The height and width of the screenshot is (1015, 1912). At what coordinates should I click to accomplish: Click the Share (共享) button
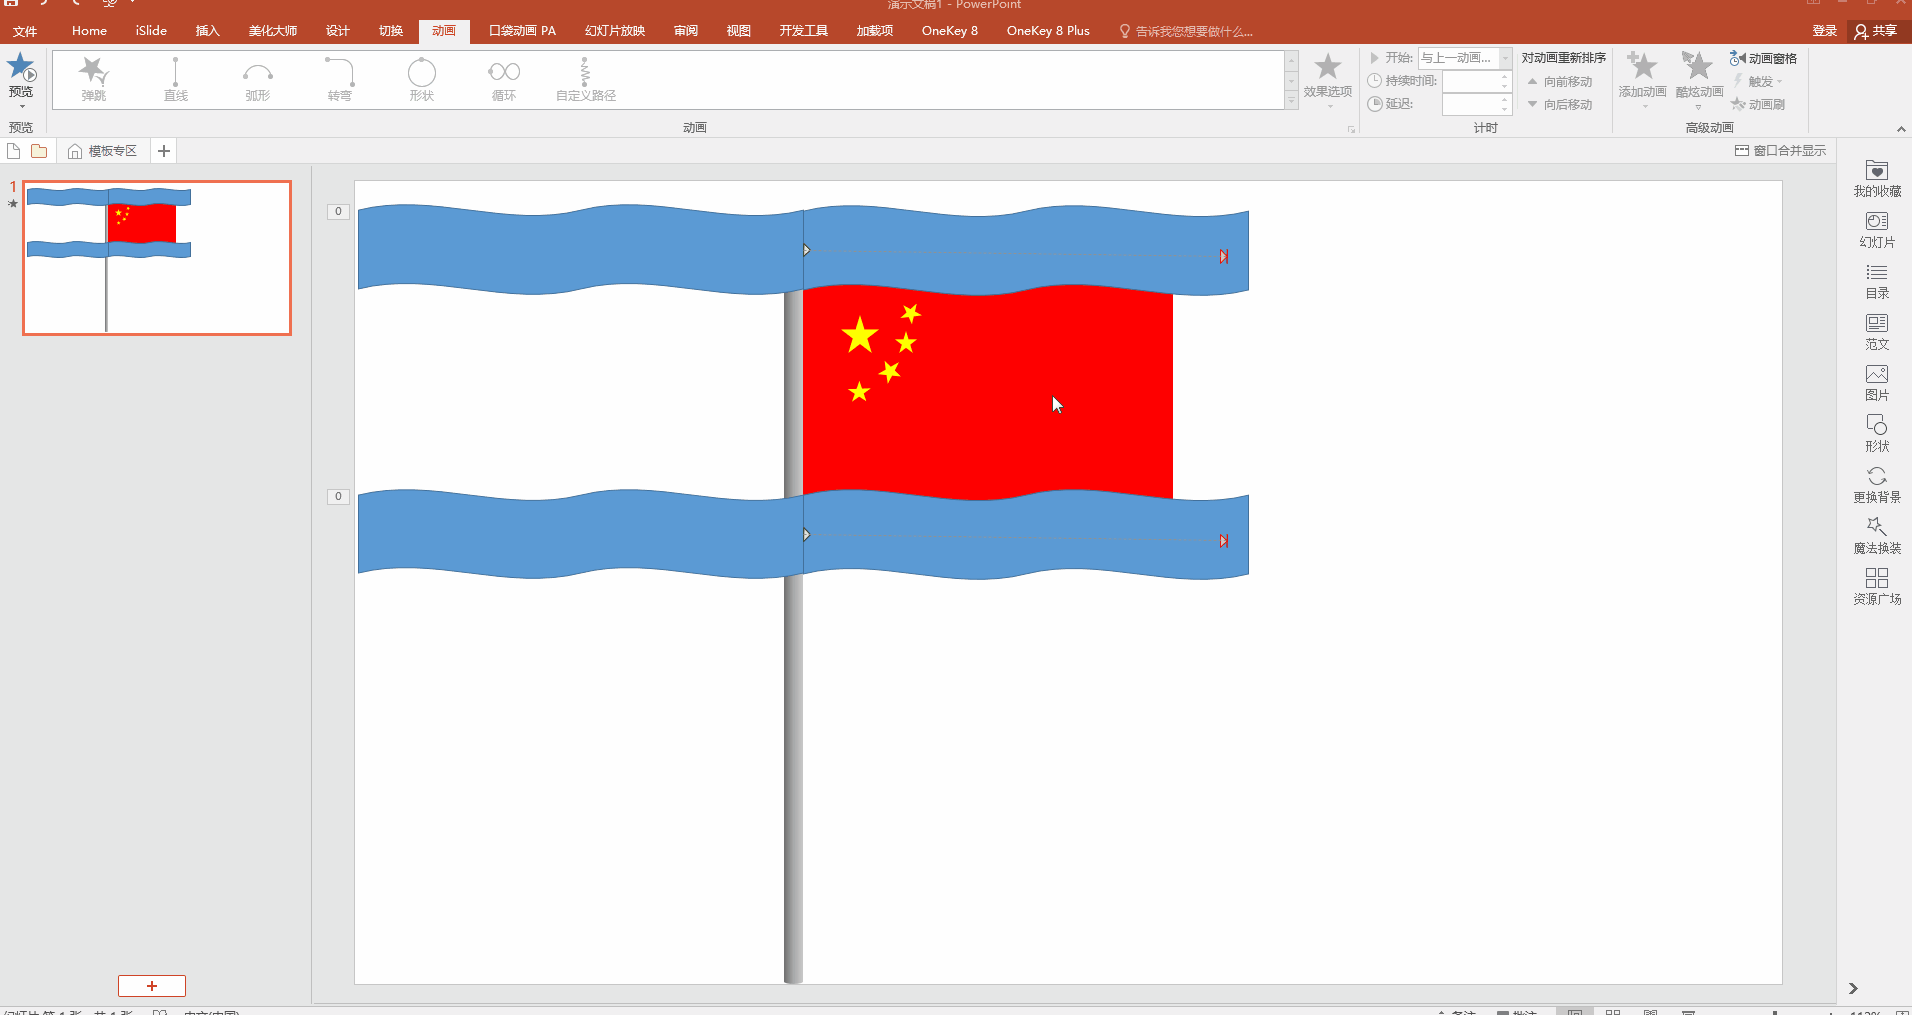[1876, 31]
